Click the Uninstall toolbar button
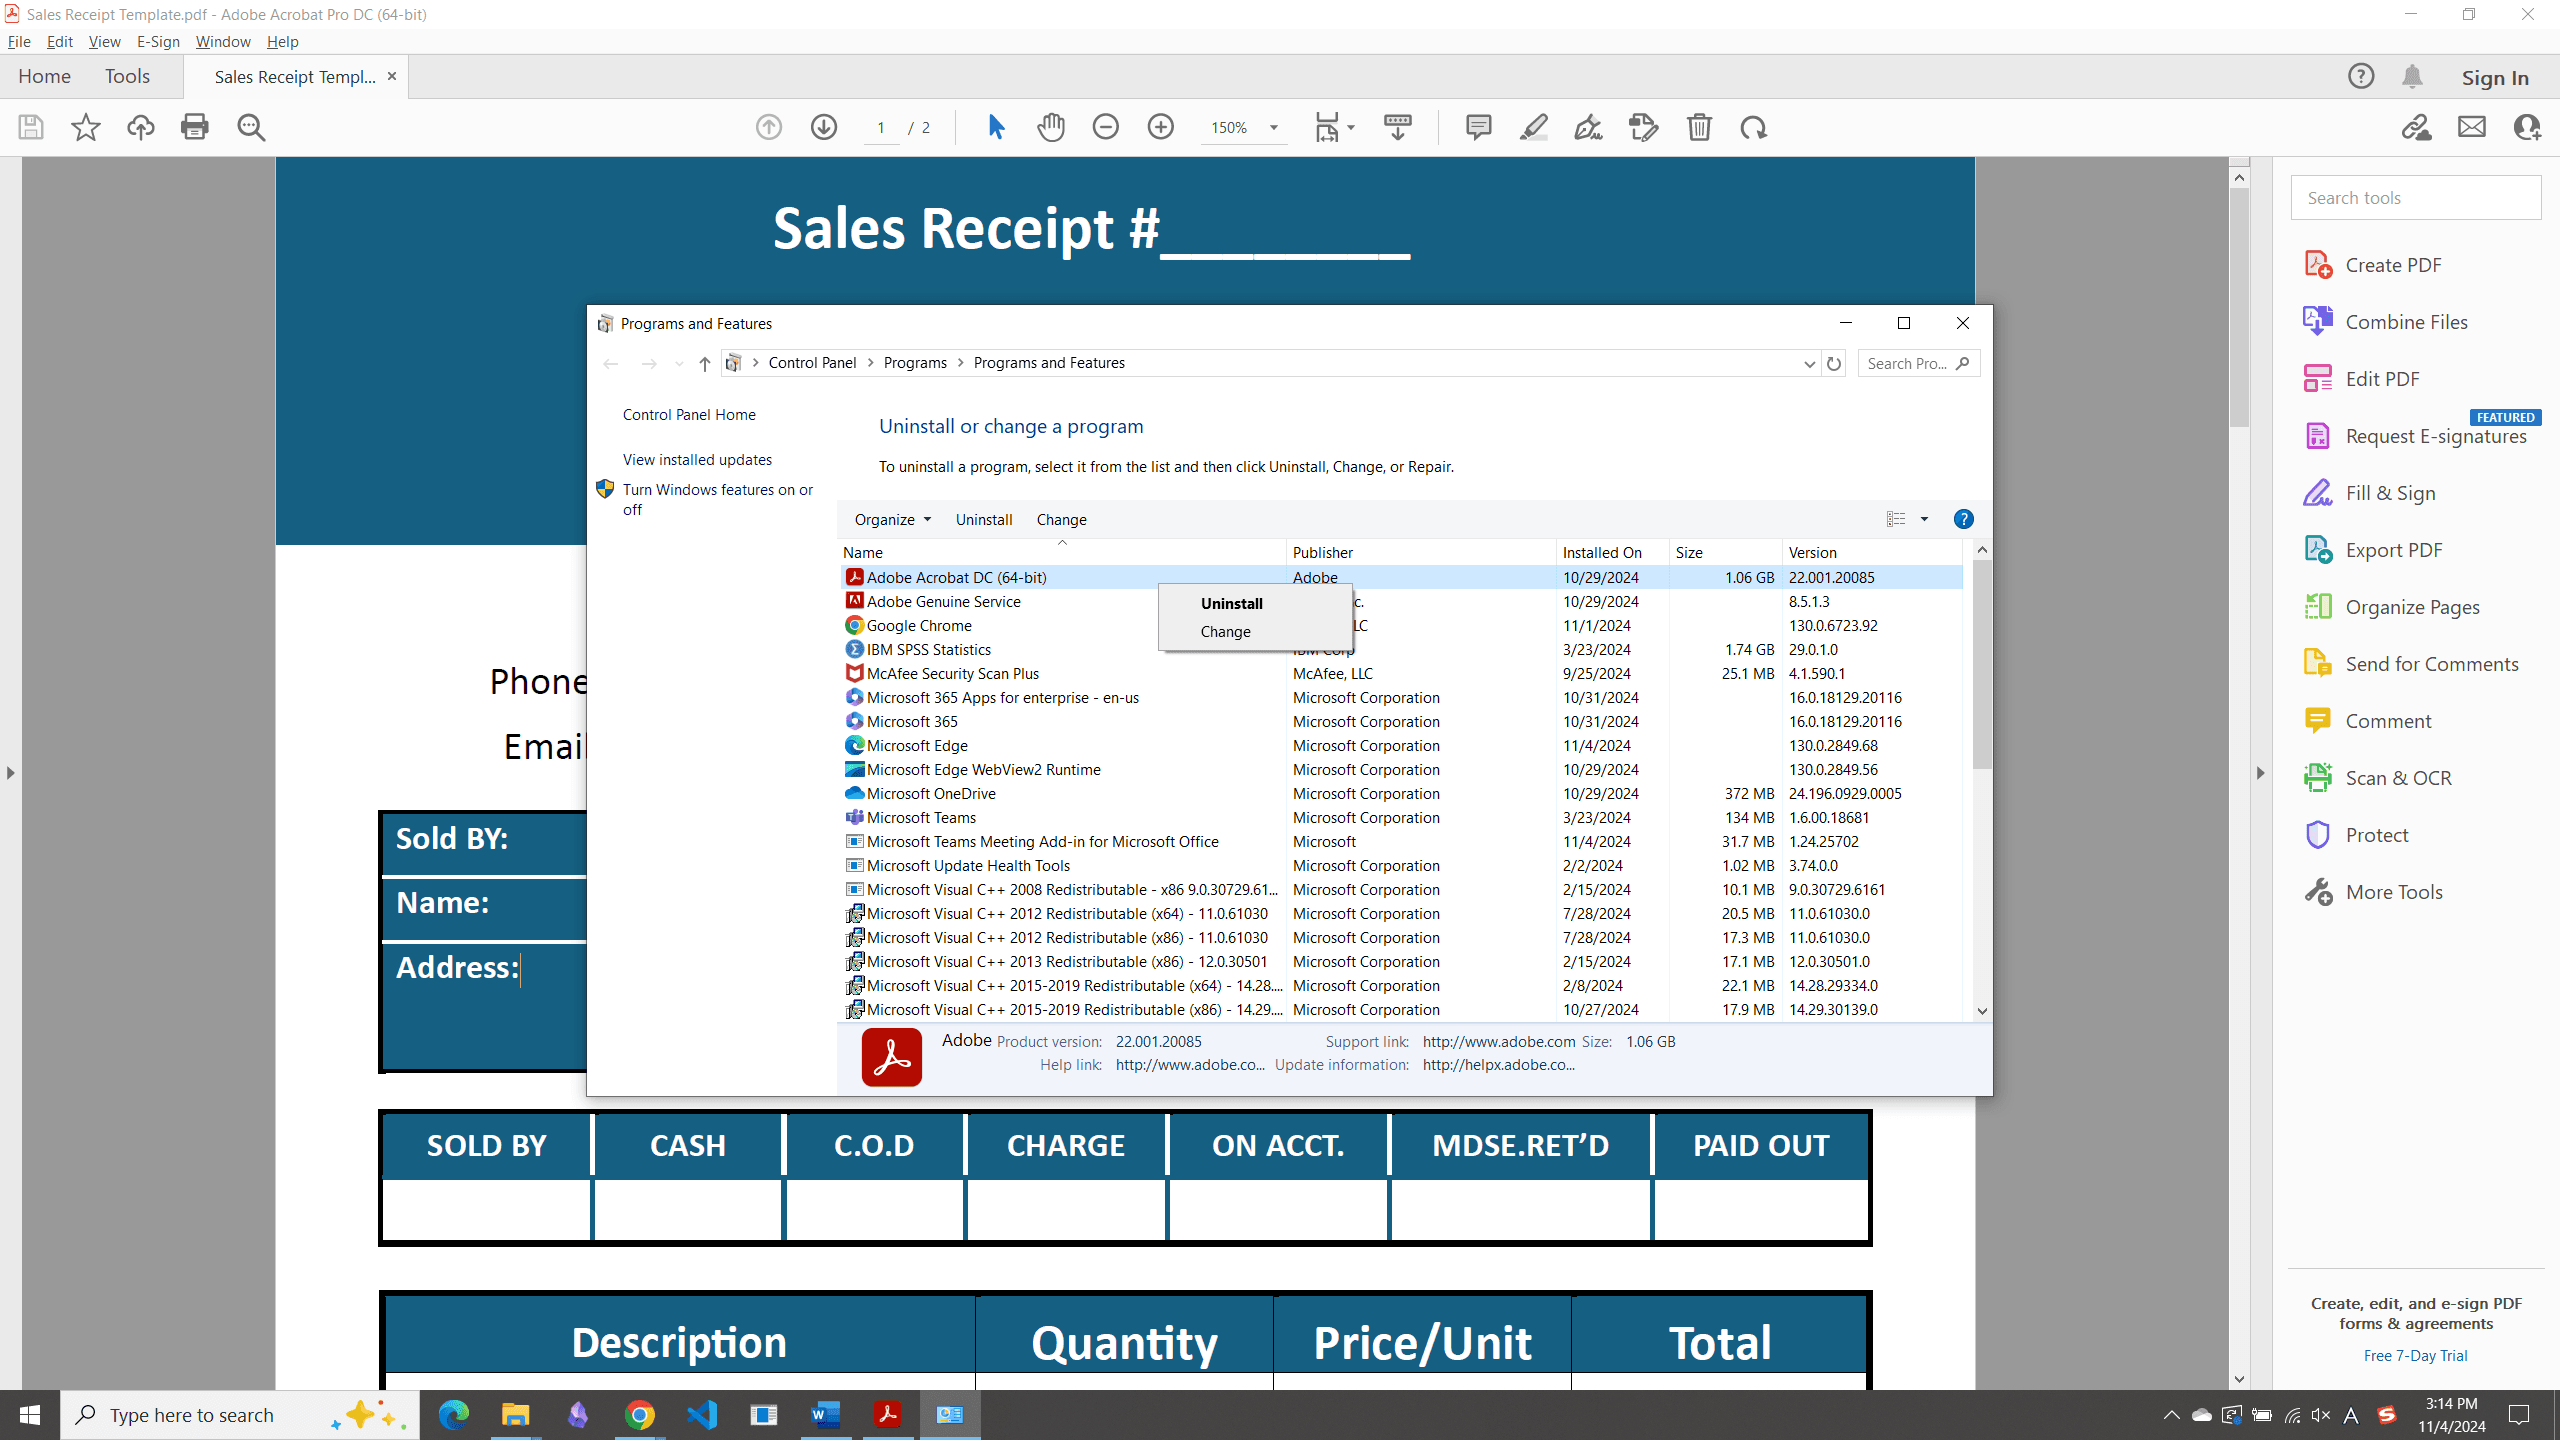This screenshot has height=1440, width=2560. (984, 519)
